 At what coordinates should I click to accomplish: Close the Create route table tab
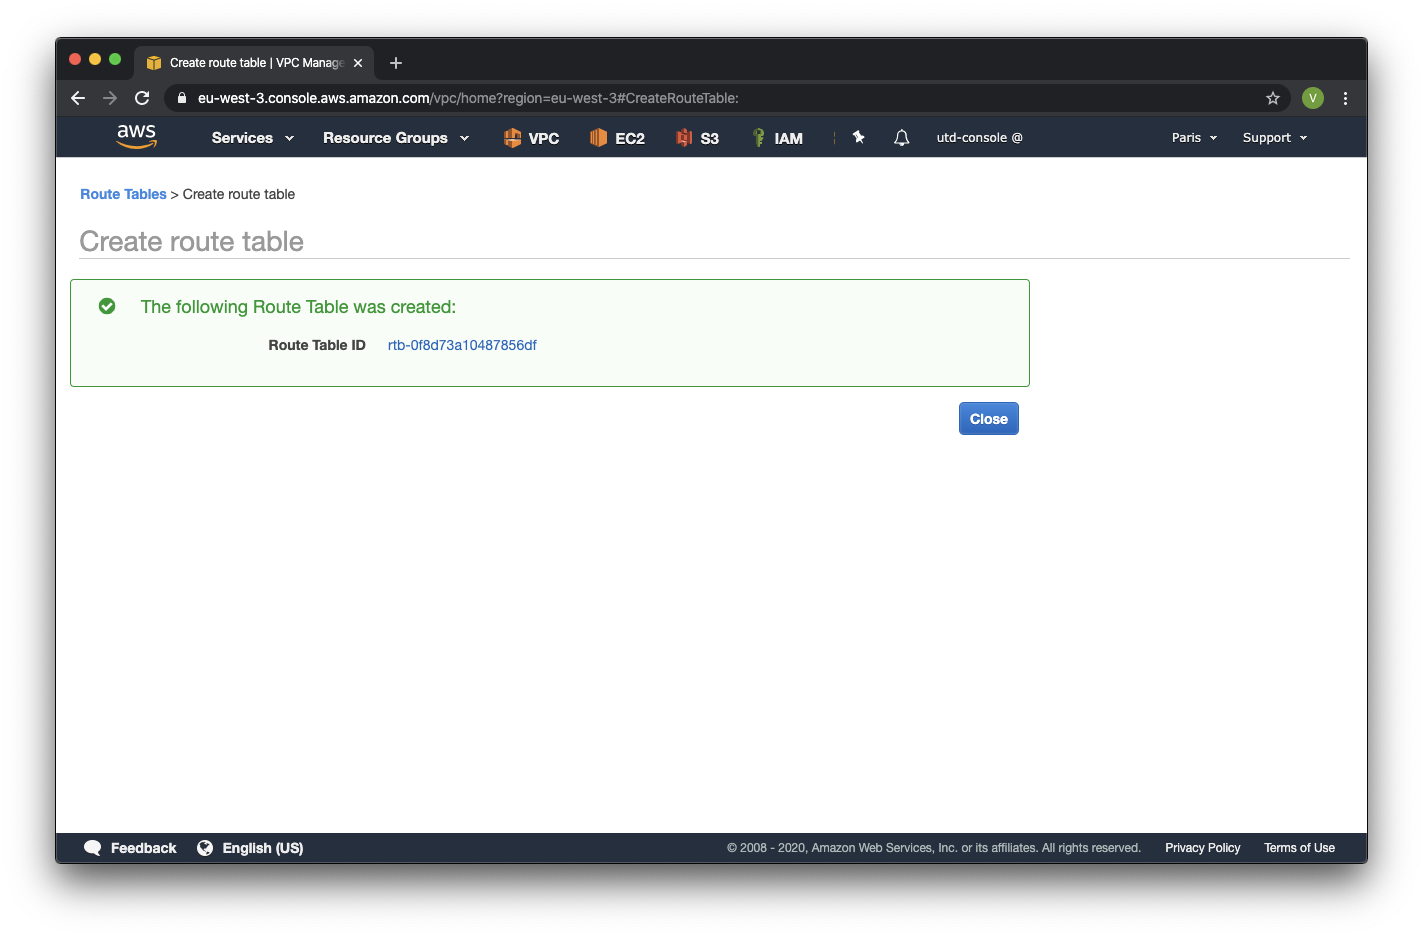[358, 63]
